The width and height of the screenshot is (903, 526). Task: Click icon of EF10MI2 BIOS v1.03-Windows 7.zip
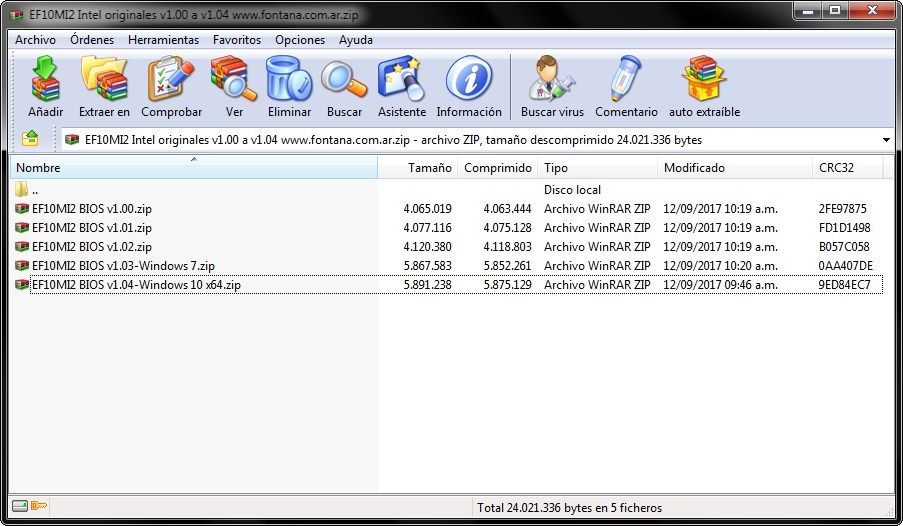pos(22,265)
